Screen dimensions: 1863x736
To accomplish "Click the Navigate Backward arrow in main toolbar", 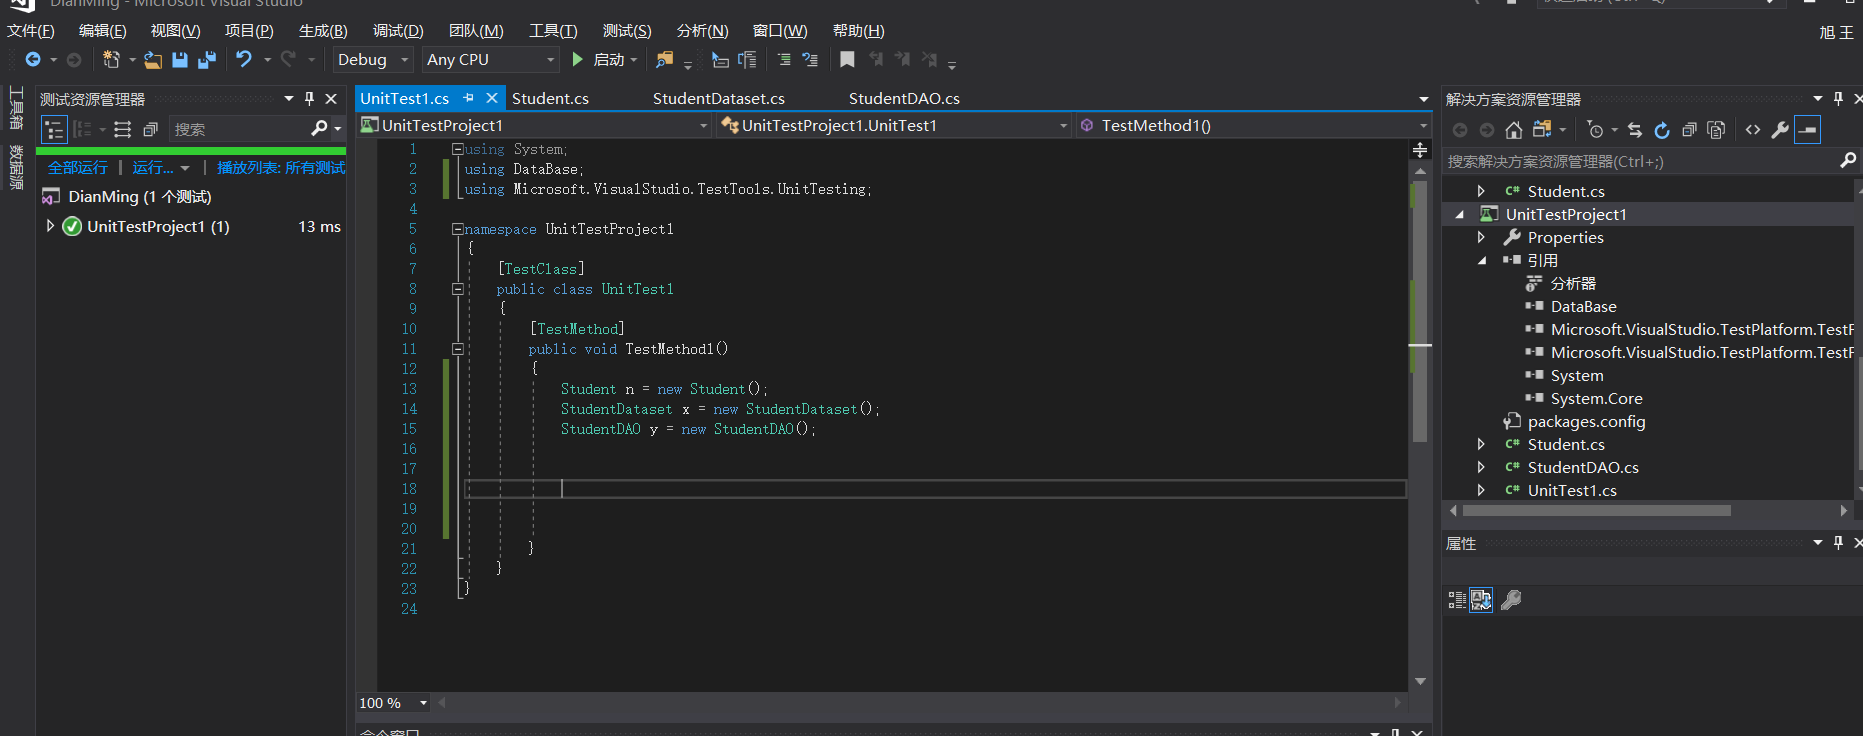I will tap(33, 60).
